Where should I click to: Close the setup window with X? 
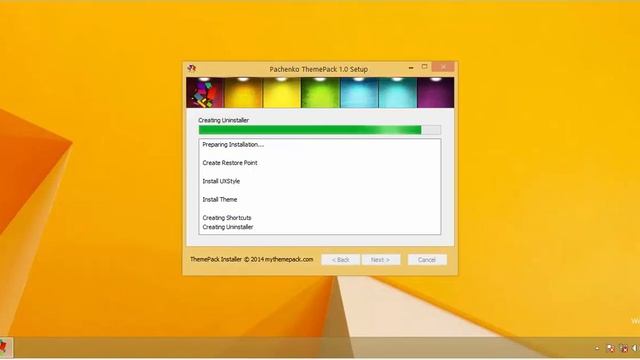coord(443,67)
